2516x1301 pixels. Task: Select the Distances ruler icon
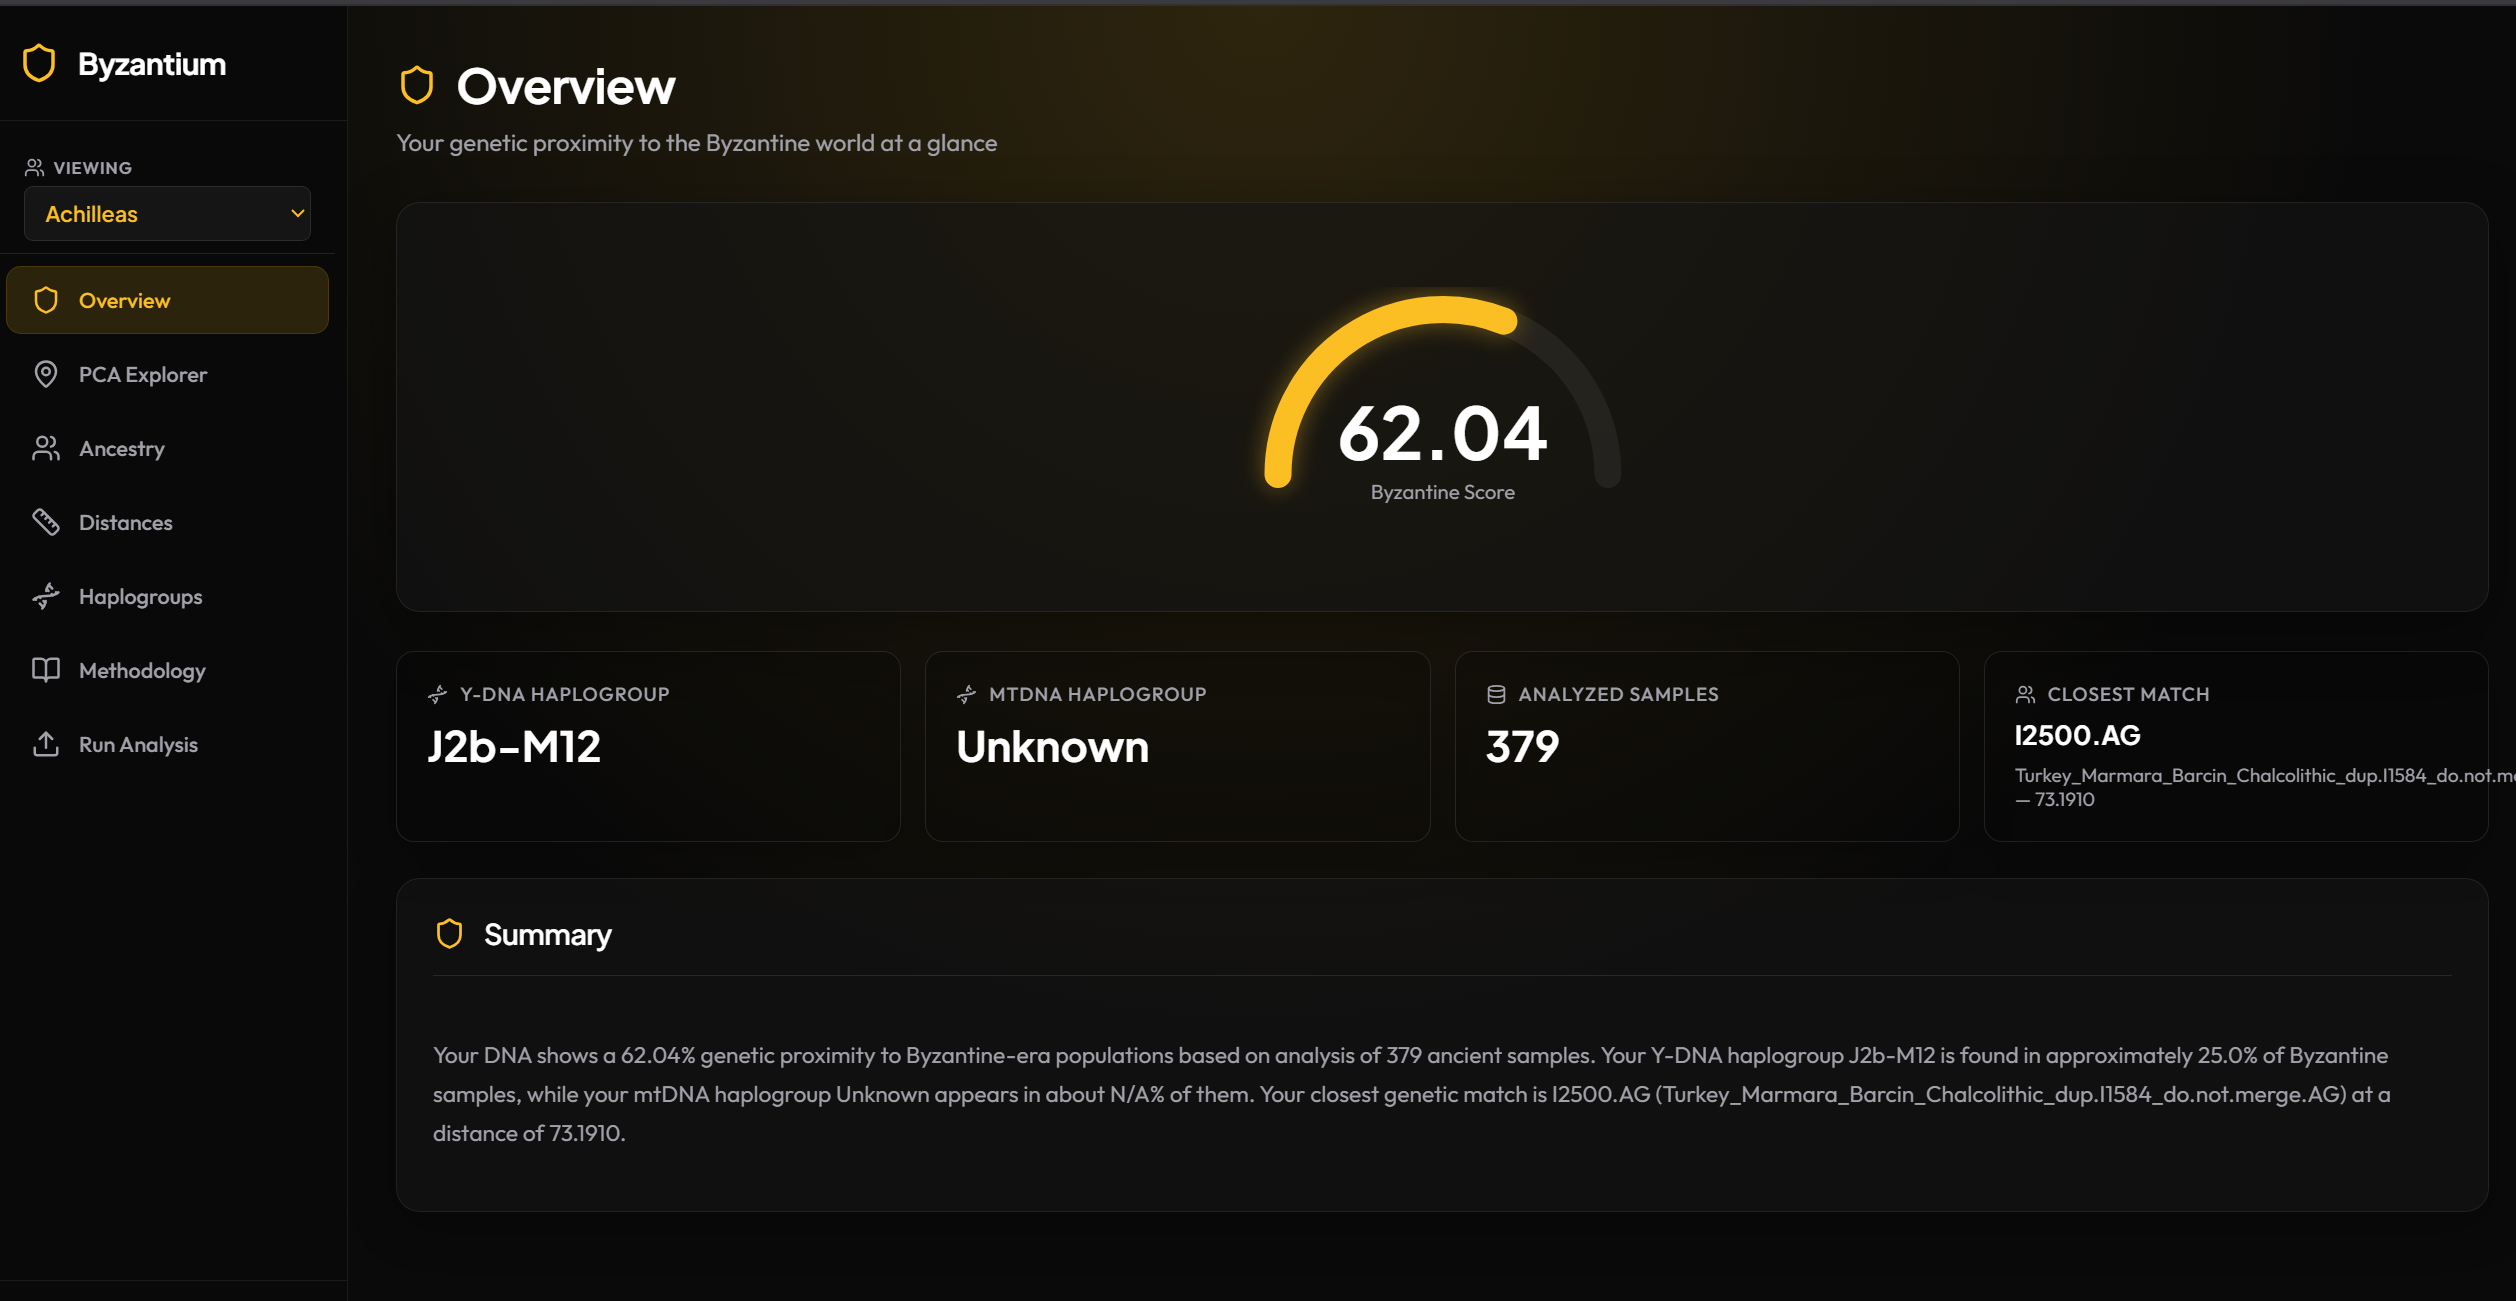click(x=45, y=522)
